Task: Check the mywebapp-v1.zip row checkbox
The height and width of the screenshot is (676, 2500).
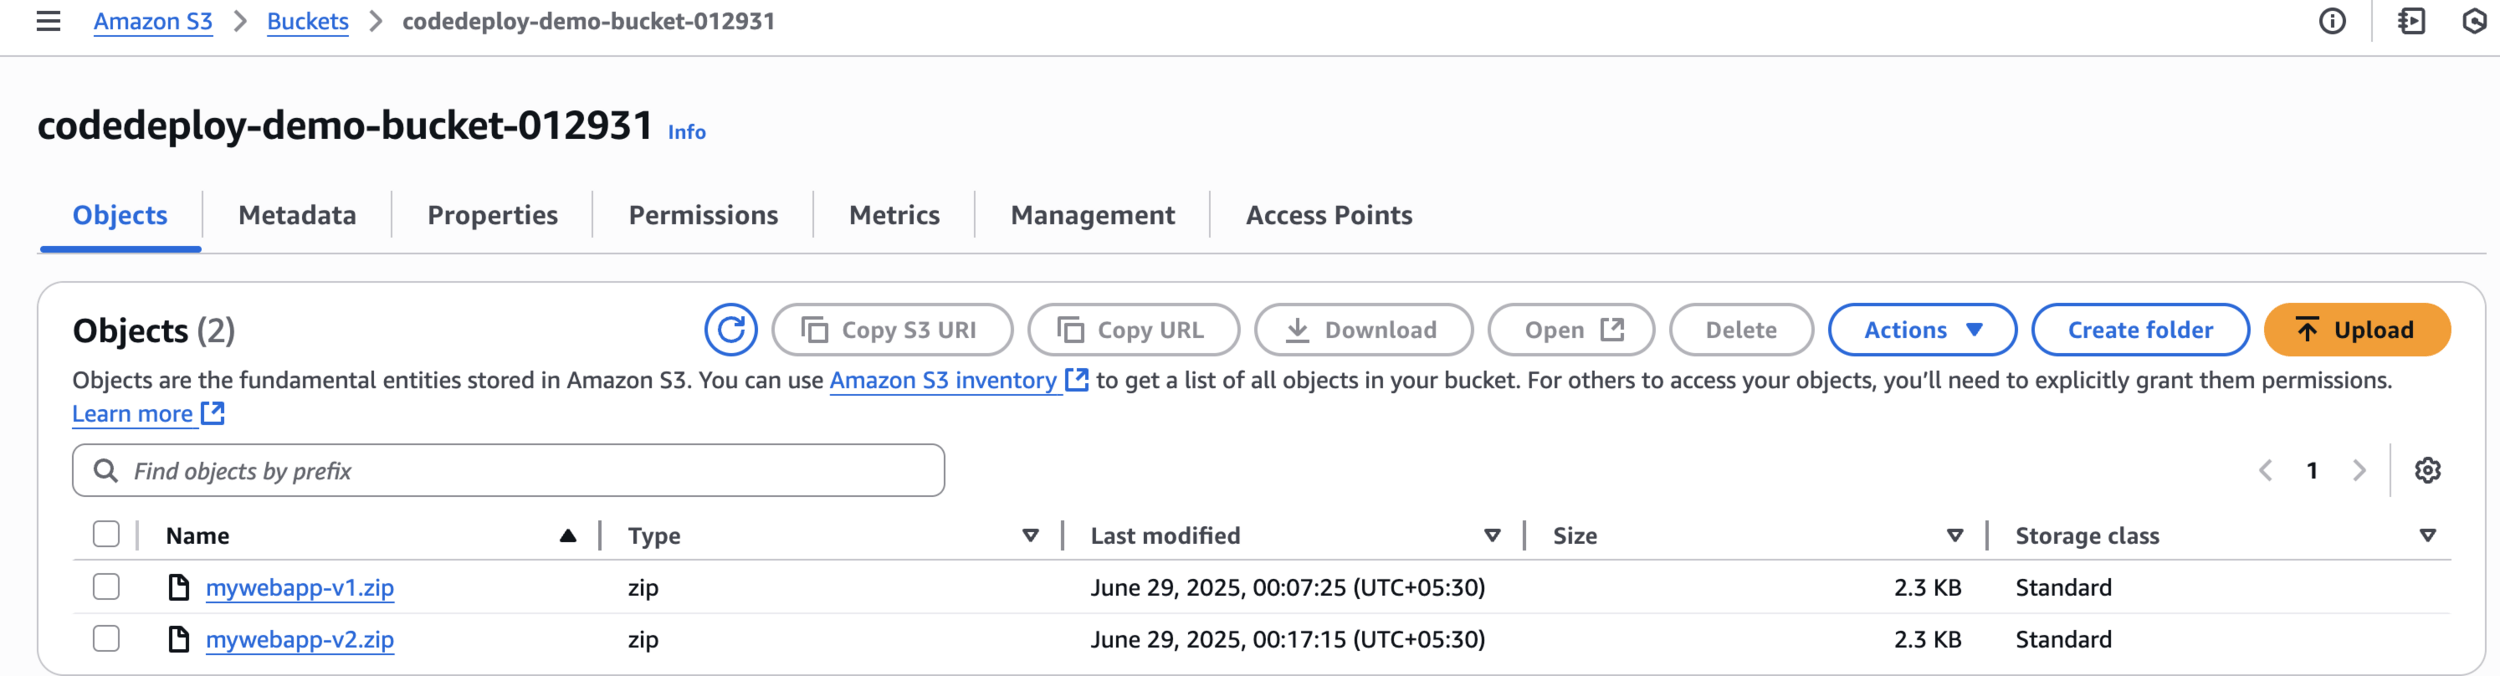Action: pyautogui.click(x=106, y=587)
